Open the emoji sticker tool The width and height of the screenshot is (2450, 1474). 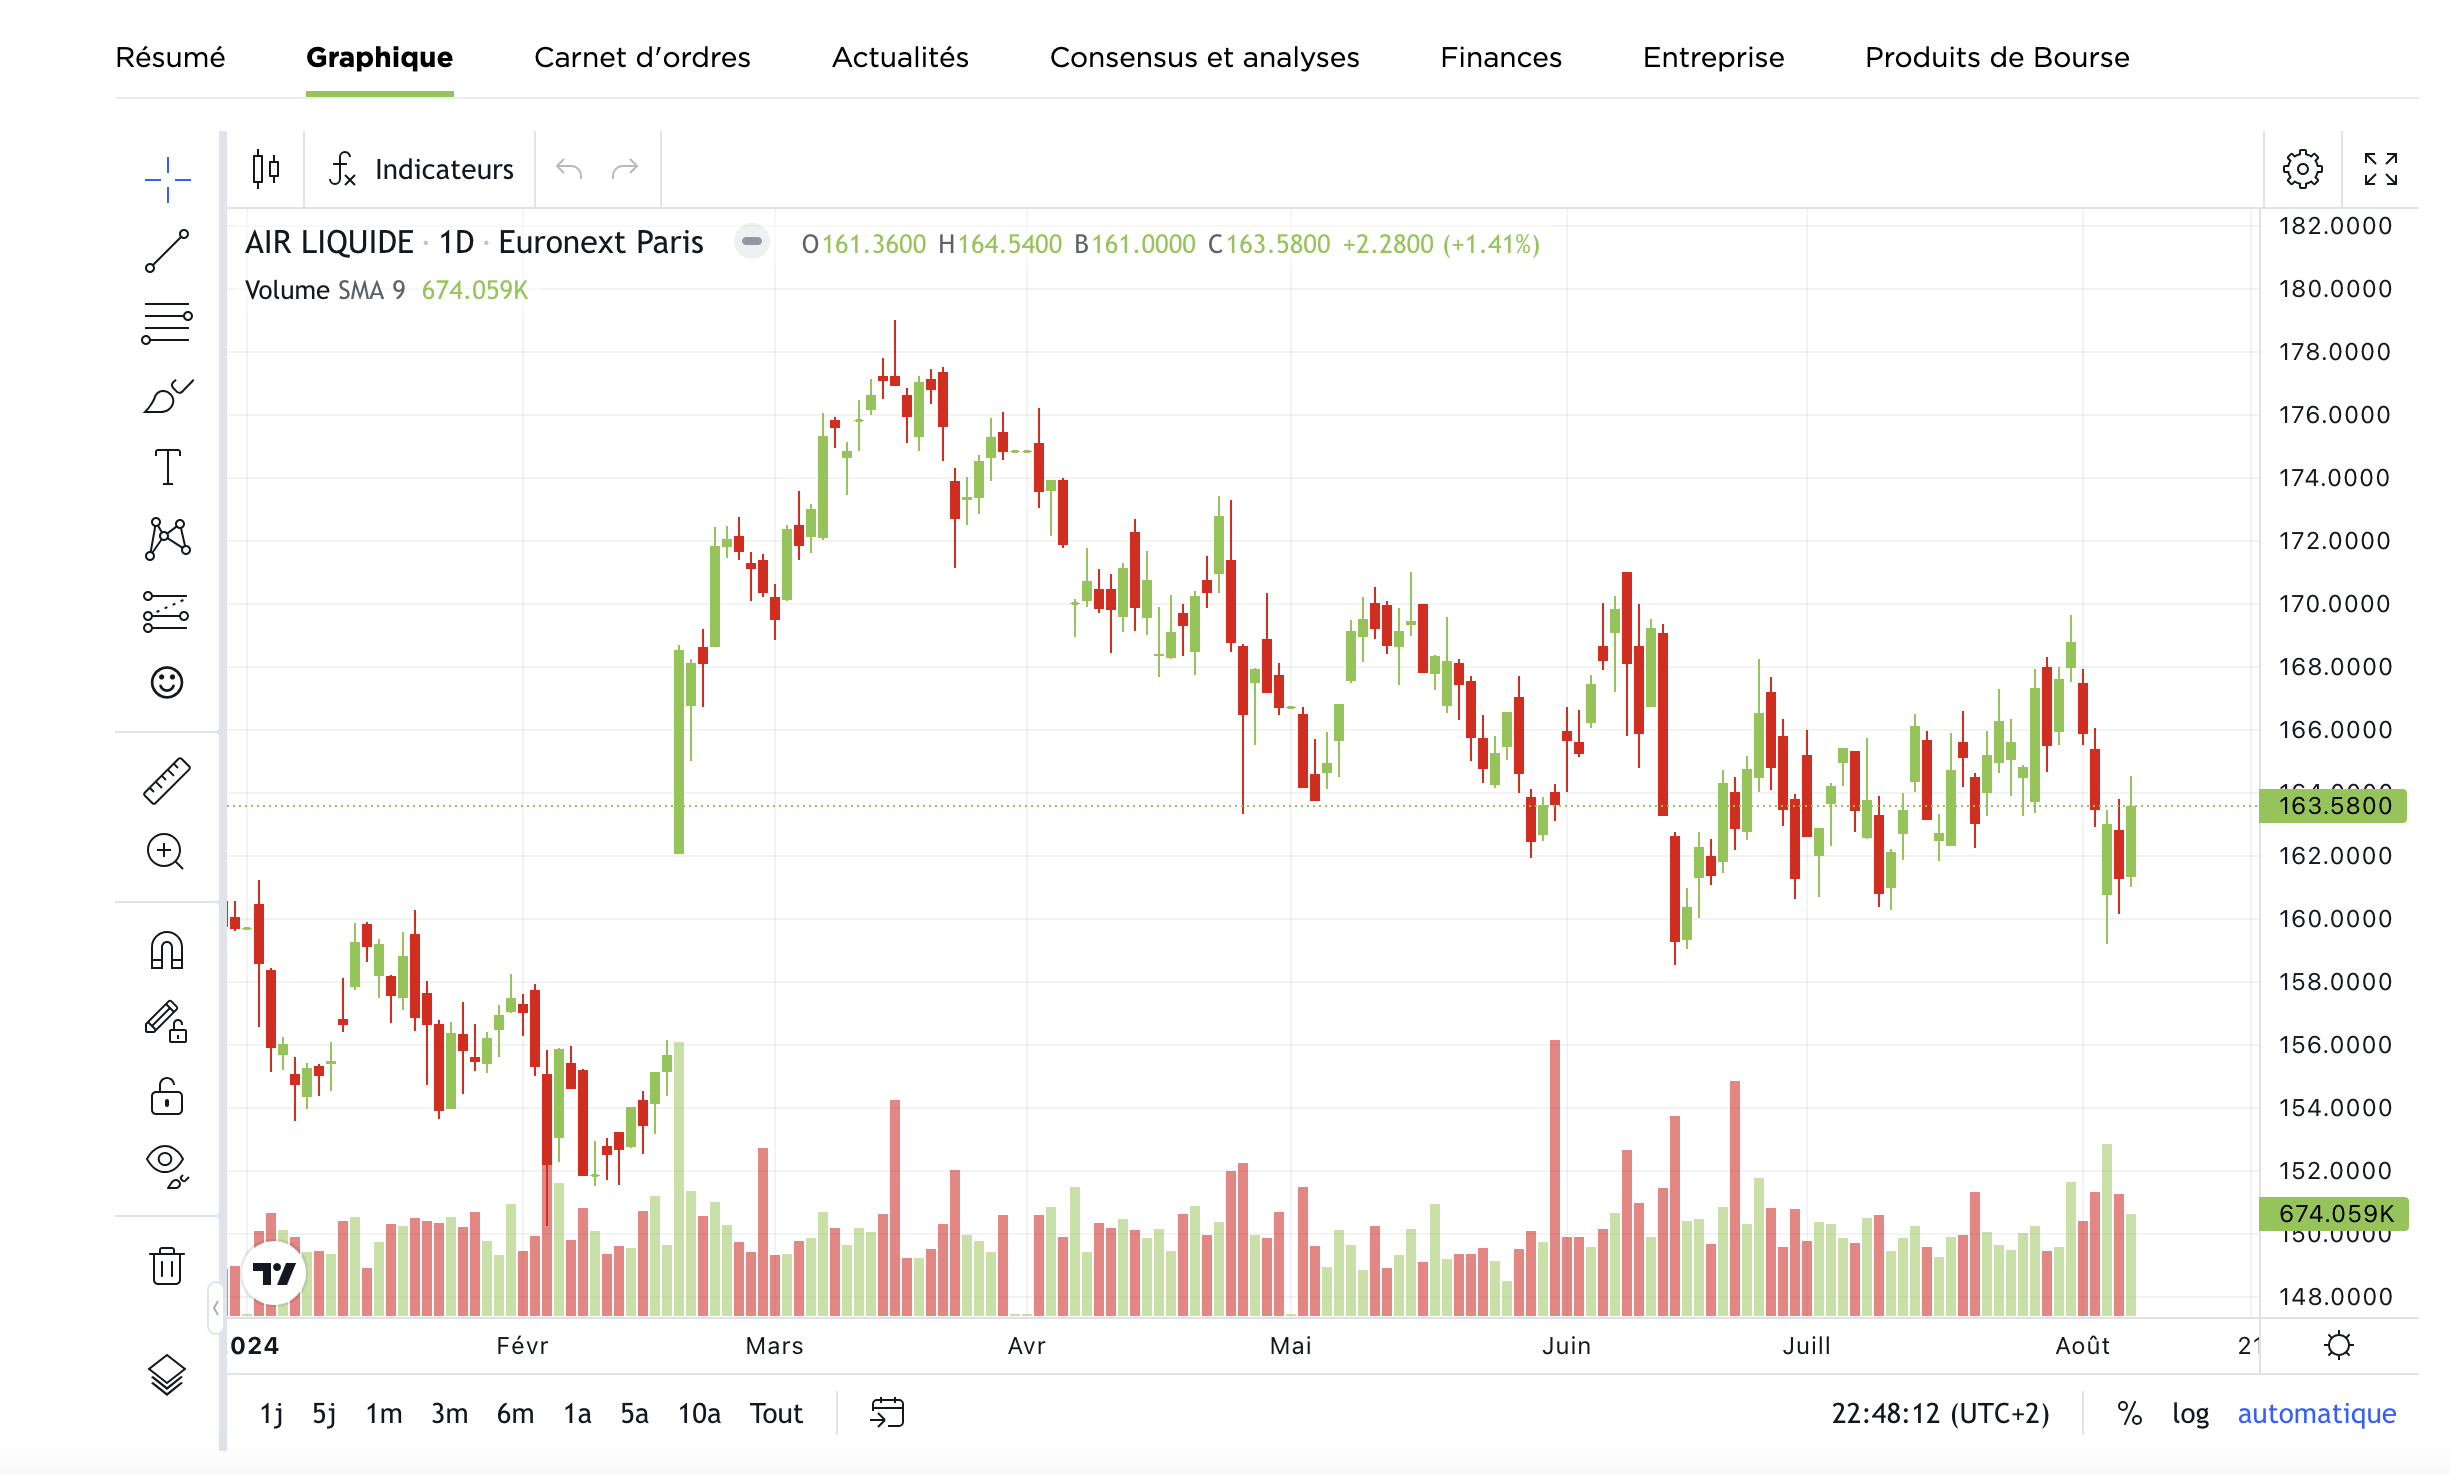[x=167, y=682]
